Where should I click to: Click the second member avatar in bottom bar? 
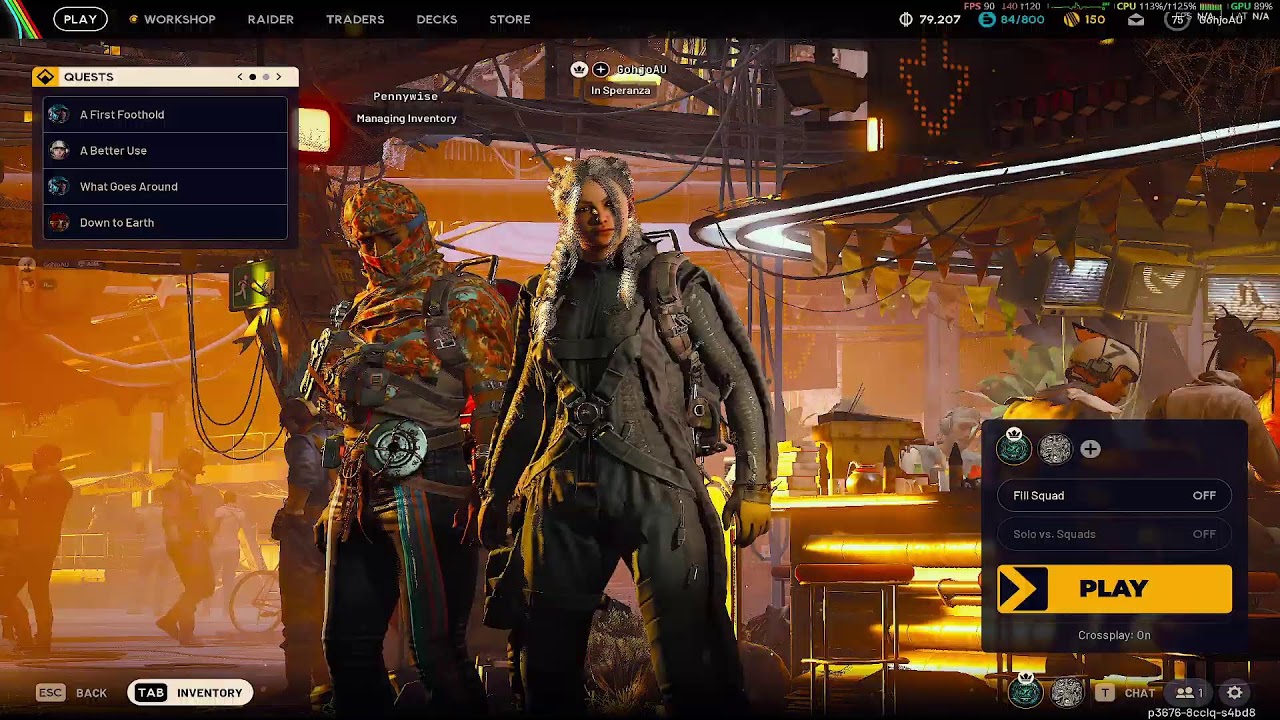tap(1067, 692)
